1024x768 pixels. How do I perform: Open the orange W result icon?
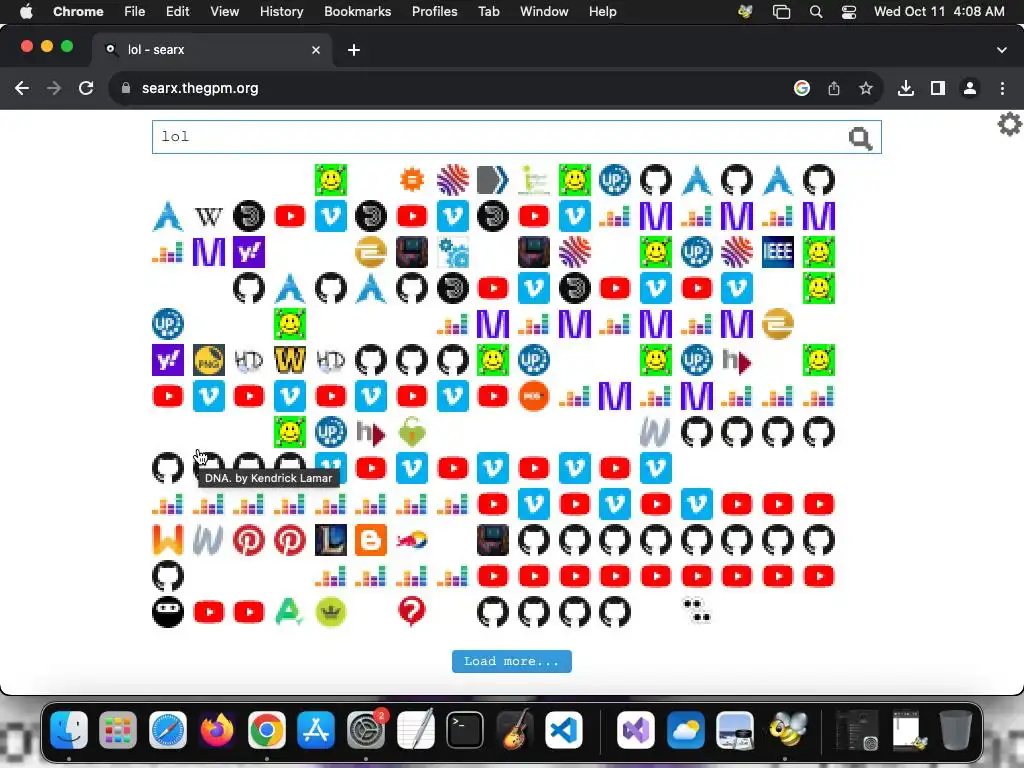point(168,540)
